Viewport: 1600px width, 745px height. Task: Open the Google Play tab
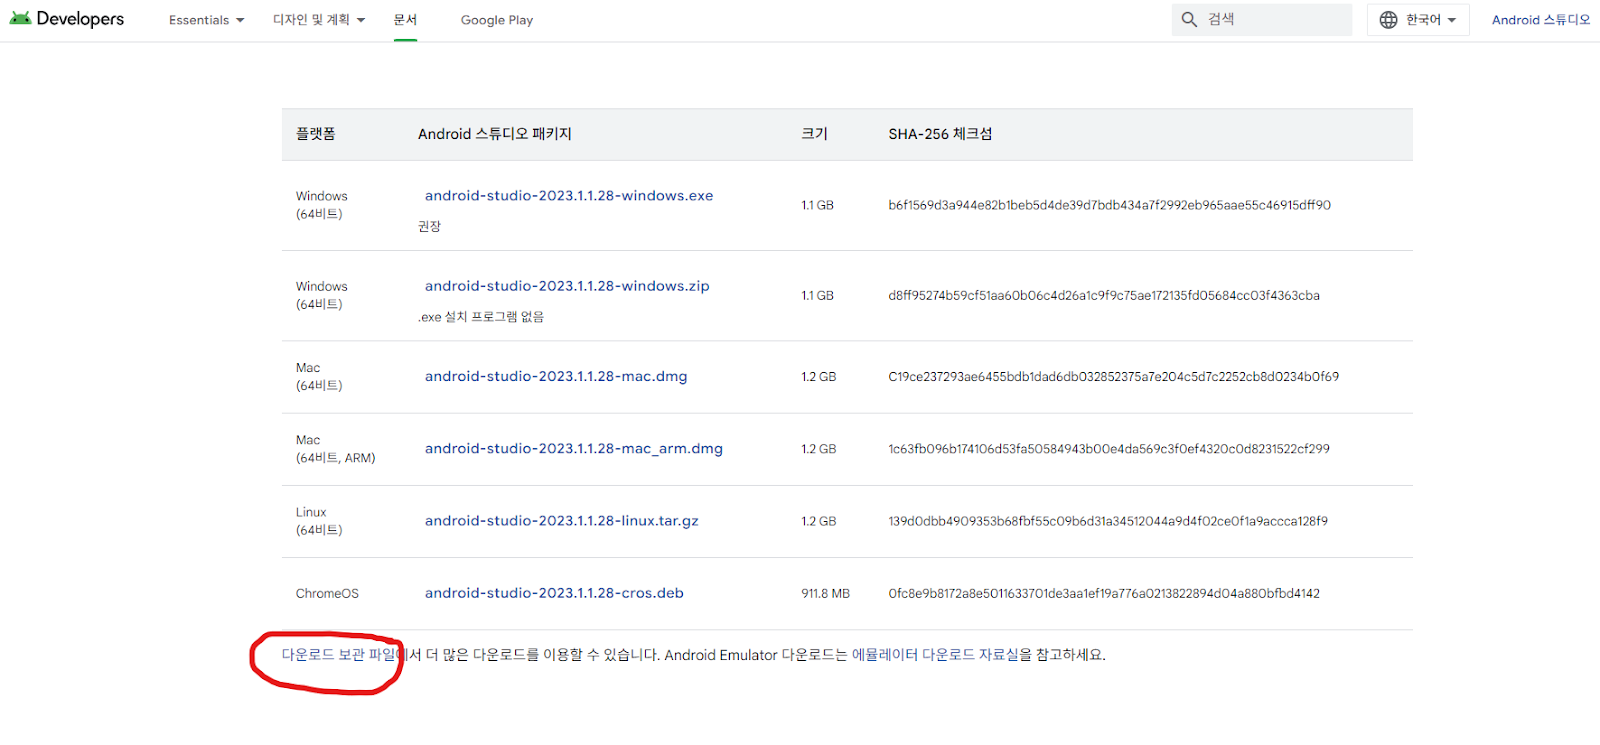point(497,20)
